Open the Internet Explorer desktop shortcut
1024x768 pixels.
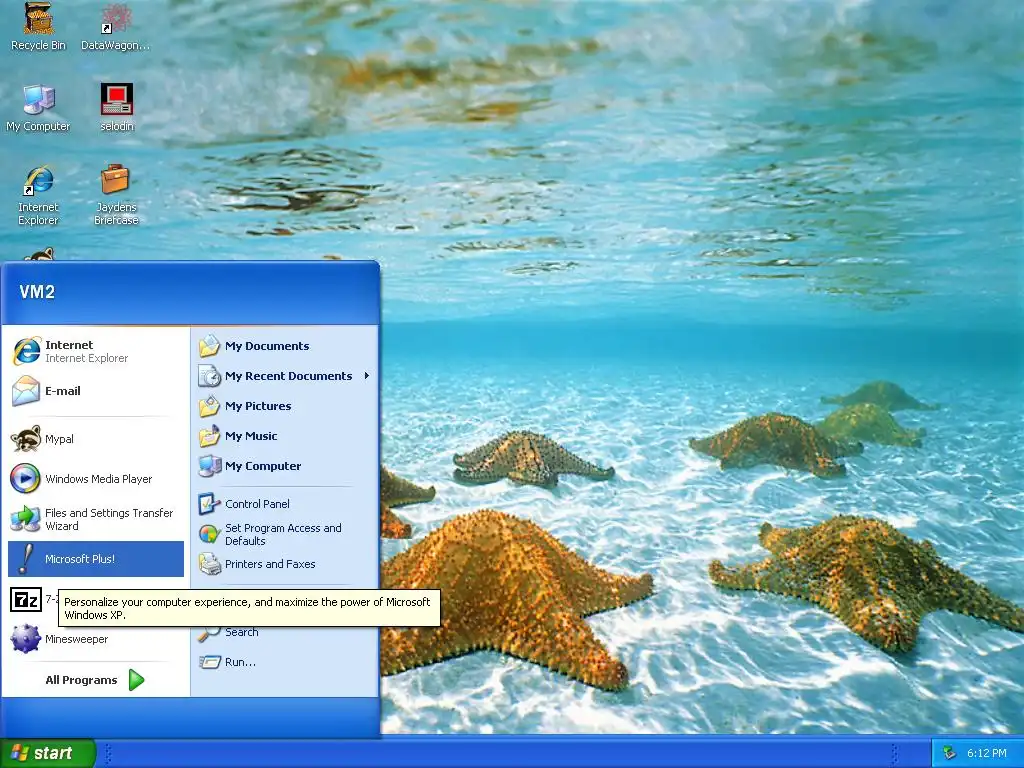pos(39,195)
